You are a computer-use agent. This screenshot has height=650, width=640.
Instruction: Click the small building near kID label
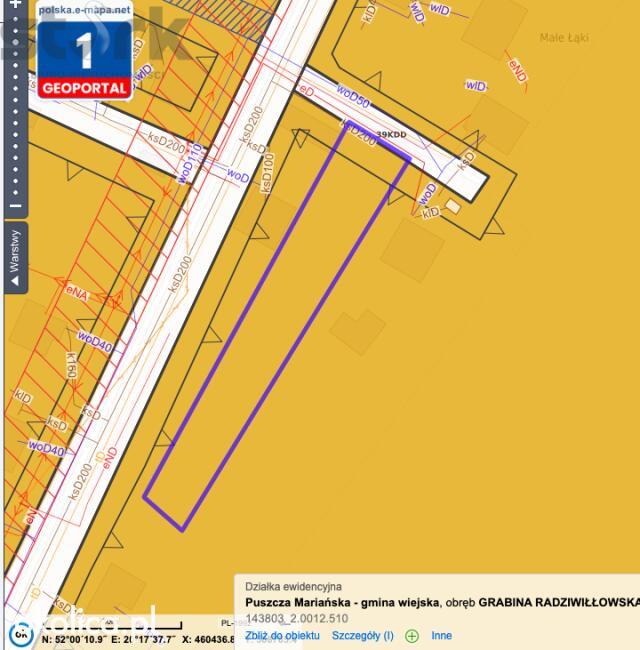coord(453,206)
